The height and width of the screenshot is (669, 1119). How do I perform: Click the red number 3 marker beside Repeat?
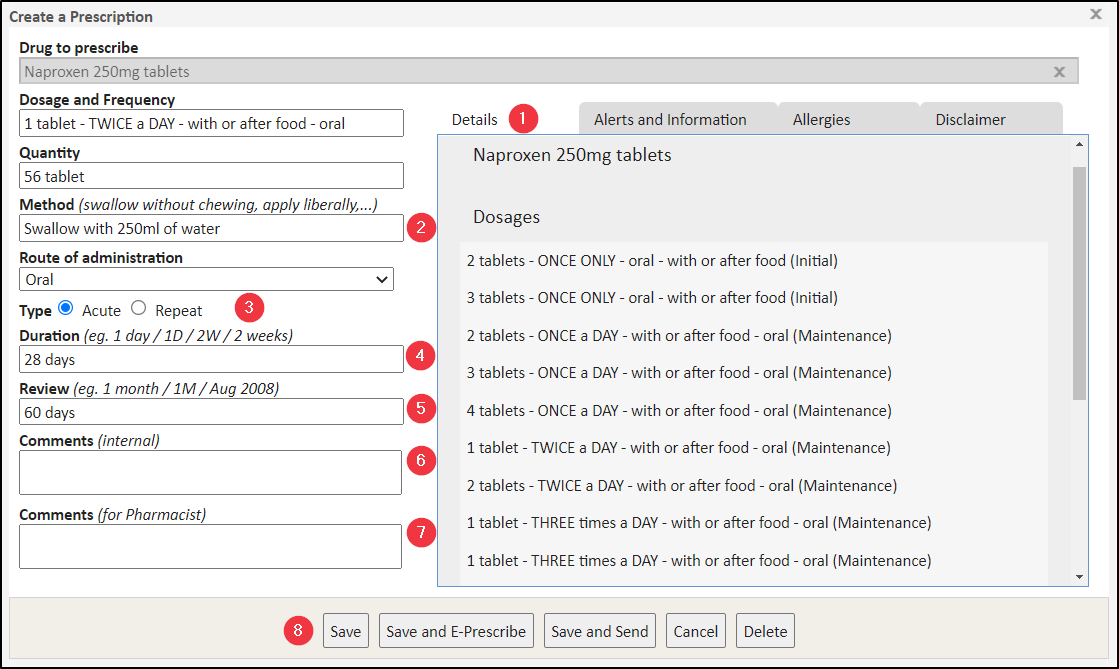click(x=249, y=307)
